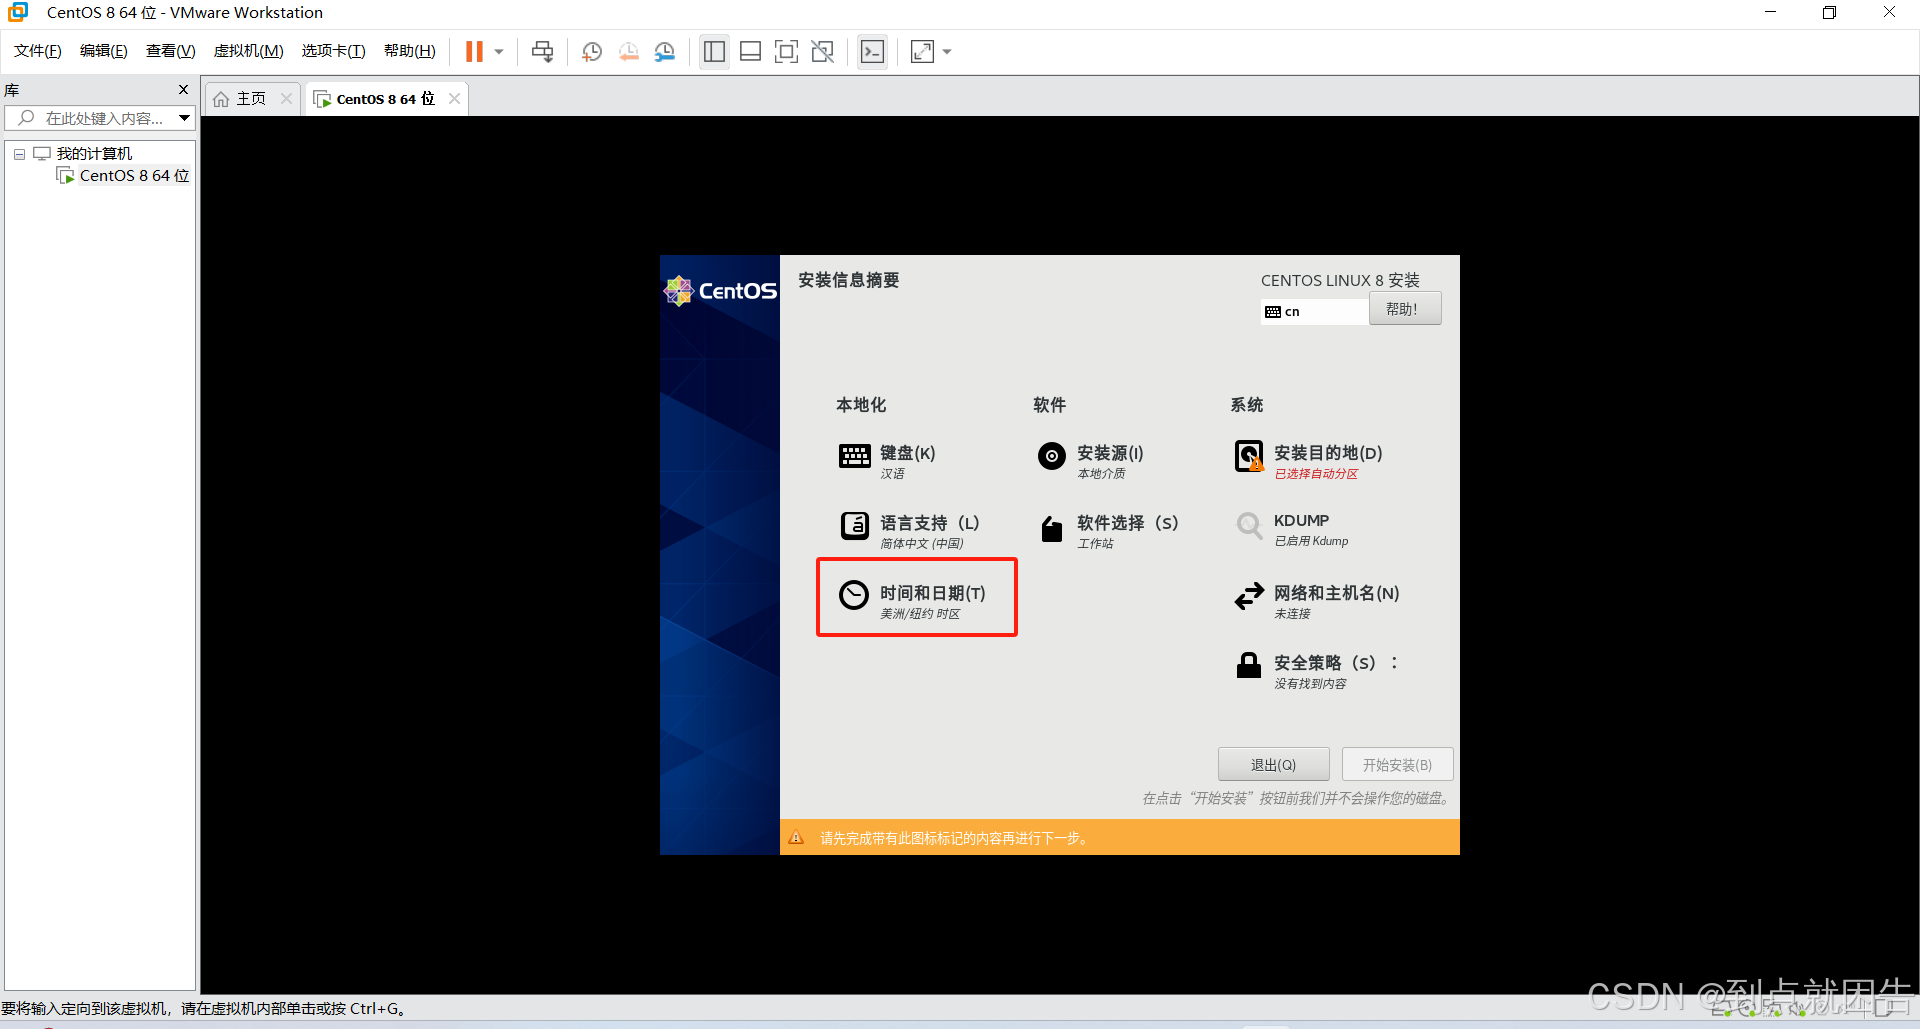Open the 编辑(E) menu
This screenshot has height=1029, width=1920.
point(104,51)
